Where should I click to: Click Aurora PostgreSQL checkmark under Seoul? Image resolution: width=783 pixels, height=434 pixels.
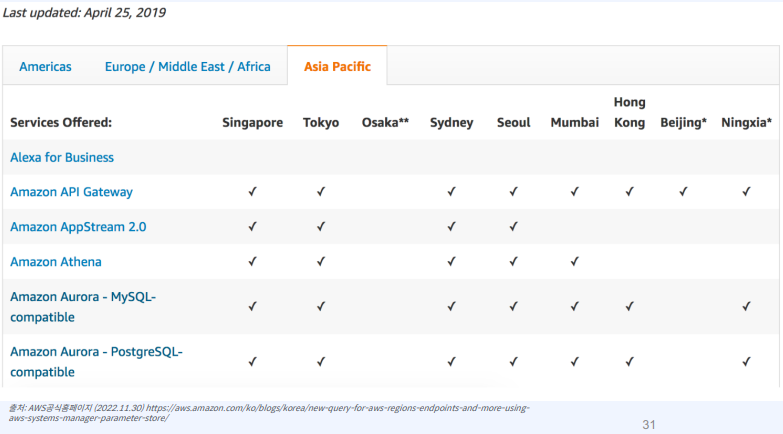513,362
